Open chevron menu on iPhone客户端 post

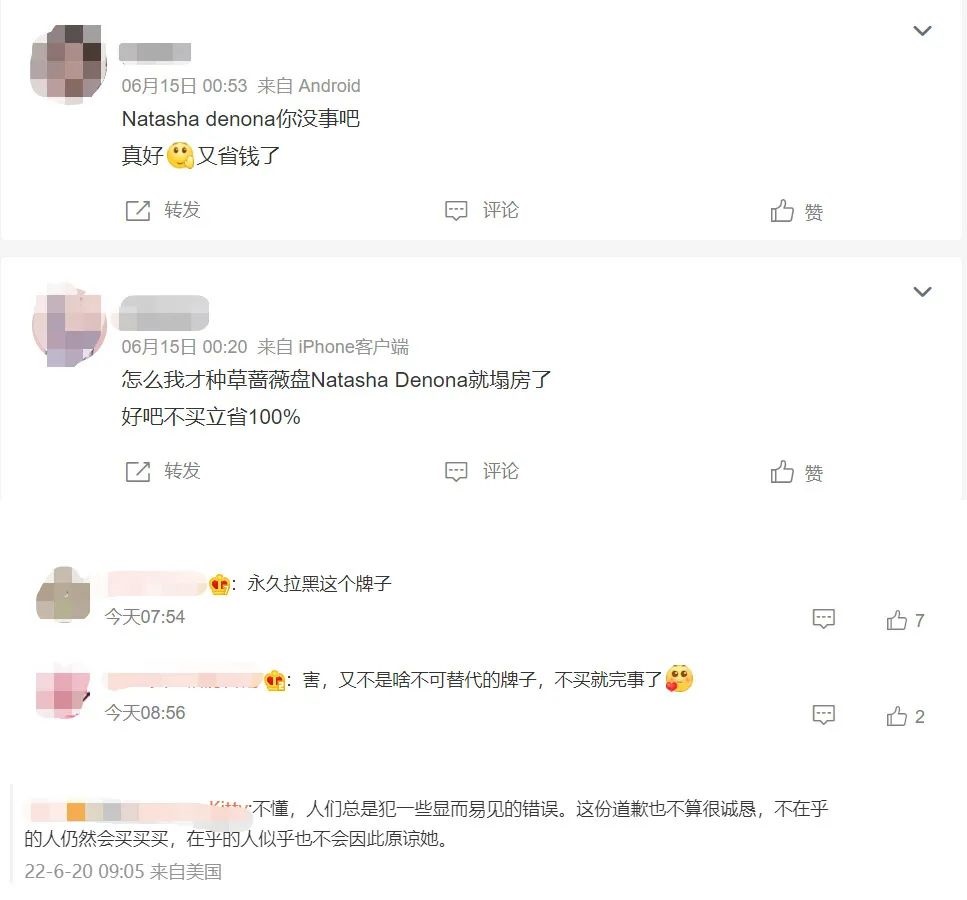pos(922,291)
